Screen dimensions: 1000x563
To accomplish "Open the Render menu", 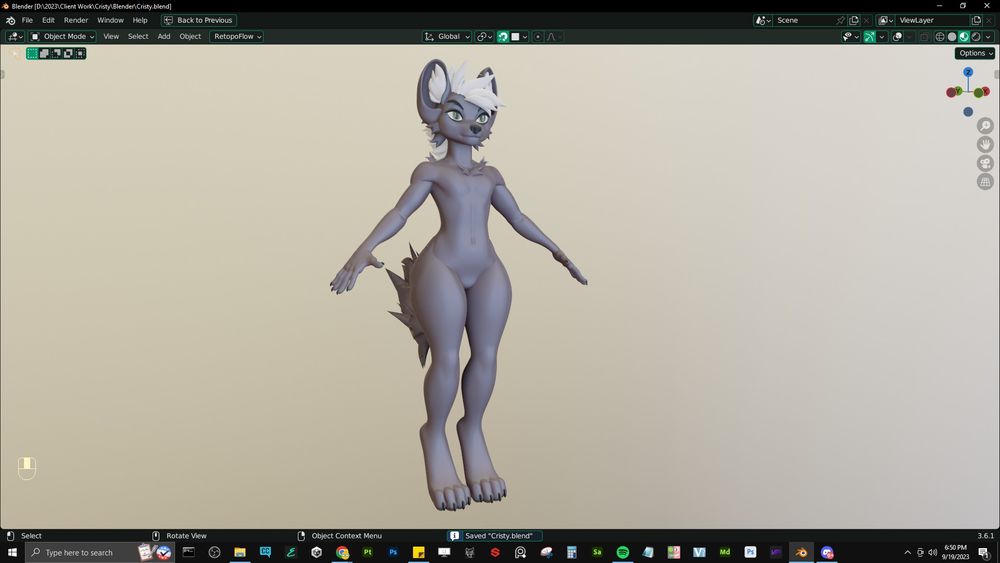I will click(76, 20).
